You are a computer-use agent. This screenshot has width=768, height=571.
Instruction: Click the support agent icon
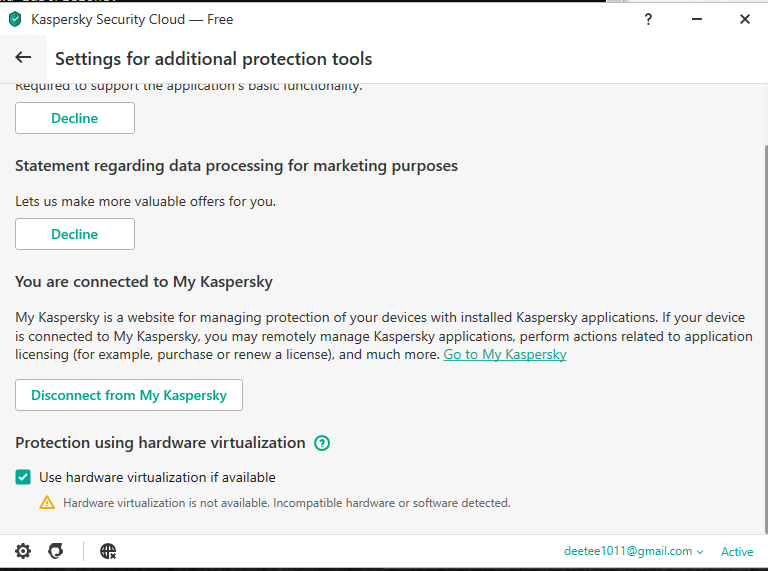pos(56,551)
